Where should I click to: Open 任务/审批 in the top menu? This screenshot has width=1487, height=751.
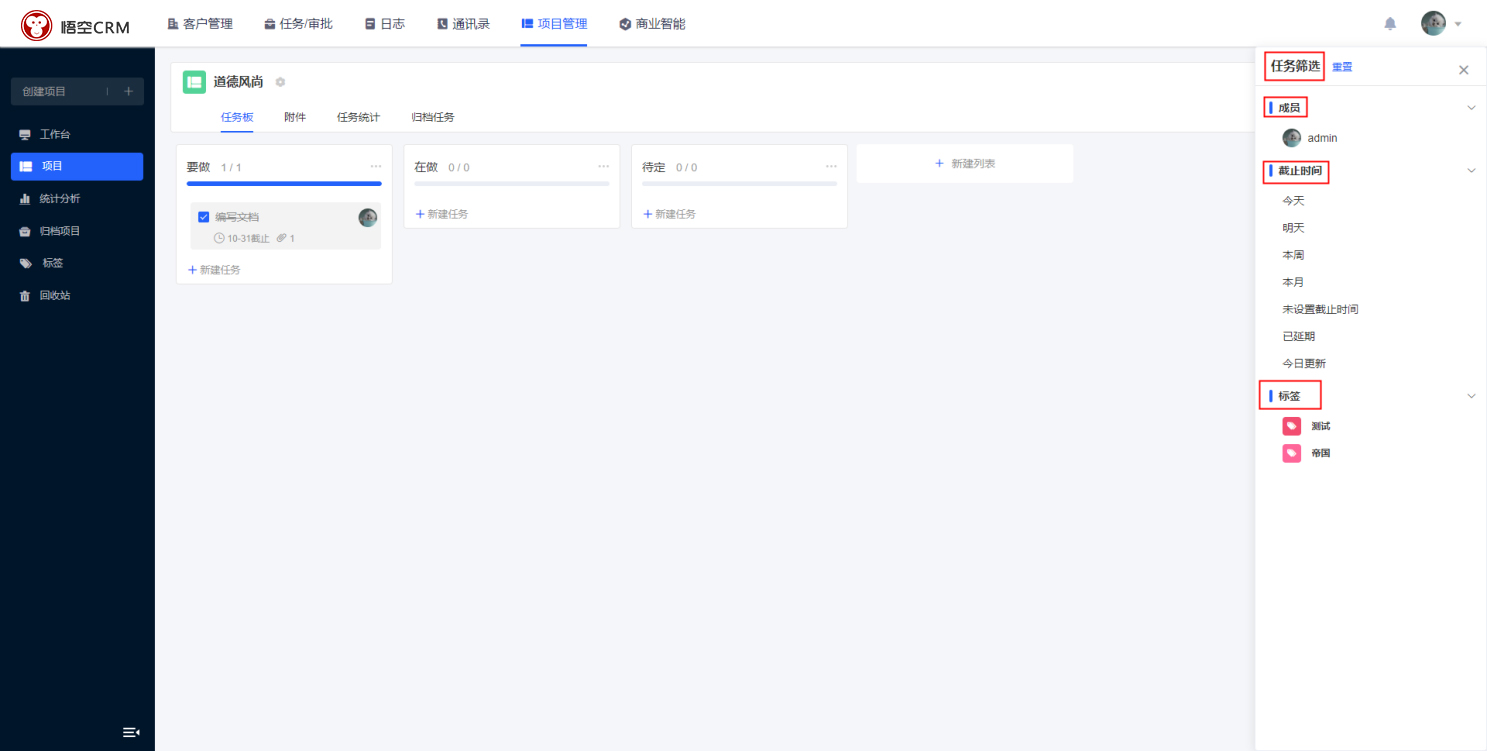(x=298, y=24)
